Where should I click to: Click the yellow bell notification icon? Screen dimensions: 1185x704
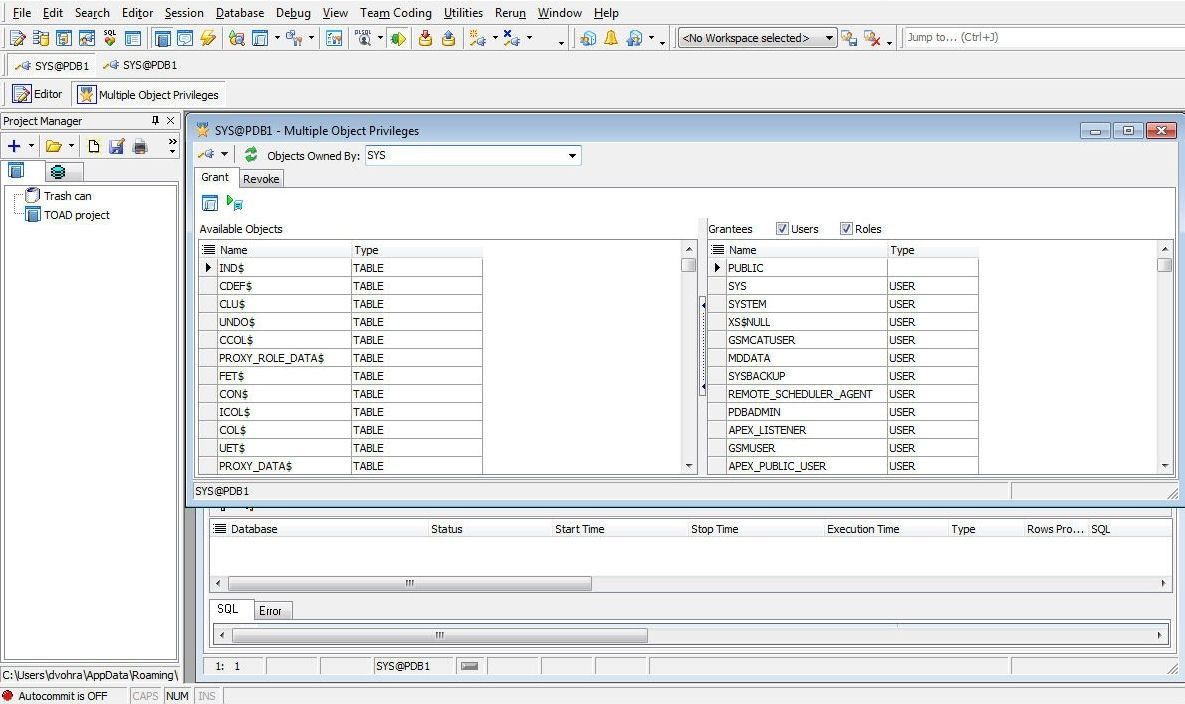[611, 38]
